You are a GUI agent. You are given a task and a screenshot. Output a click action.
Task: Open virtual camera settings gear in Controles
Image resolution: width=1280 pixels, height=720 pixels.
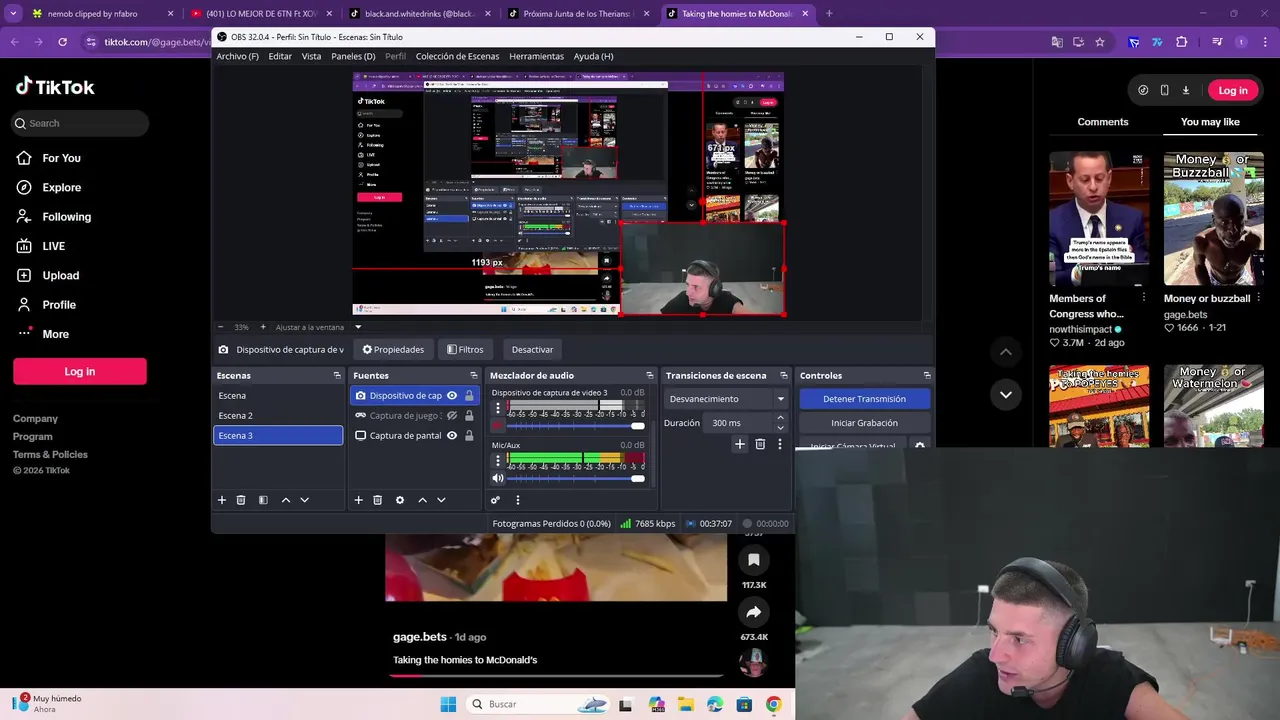[920, 446]
